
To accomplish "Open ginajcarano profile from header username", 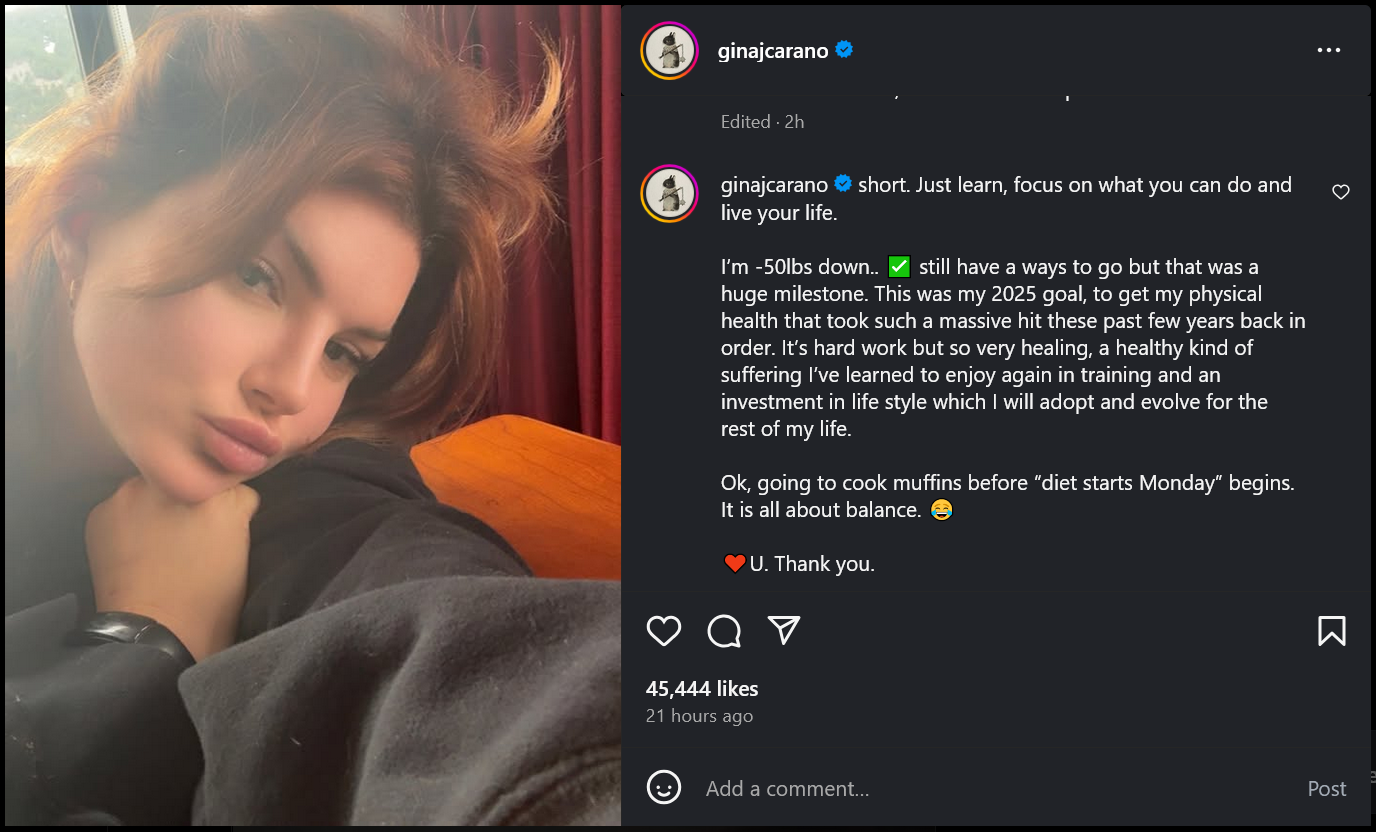I will point(773,51).
